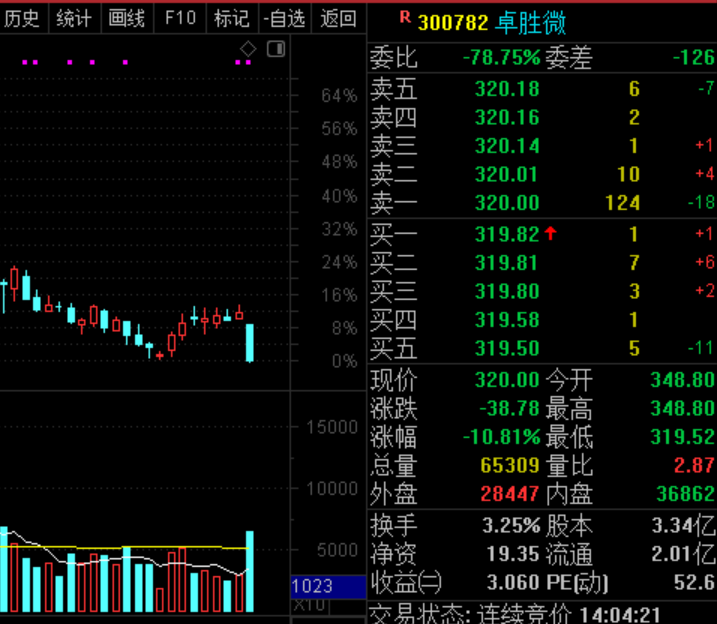Click the red R marker beside stock code

point(404,17)
